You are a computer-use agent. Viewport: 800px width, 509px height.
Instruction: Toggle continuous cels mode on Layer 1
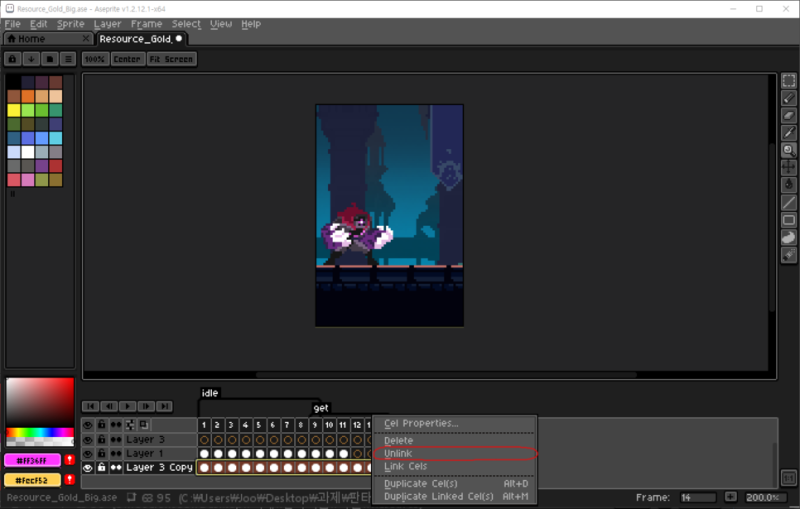(x=116, y=453)
